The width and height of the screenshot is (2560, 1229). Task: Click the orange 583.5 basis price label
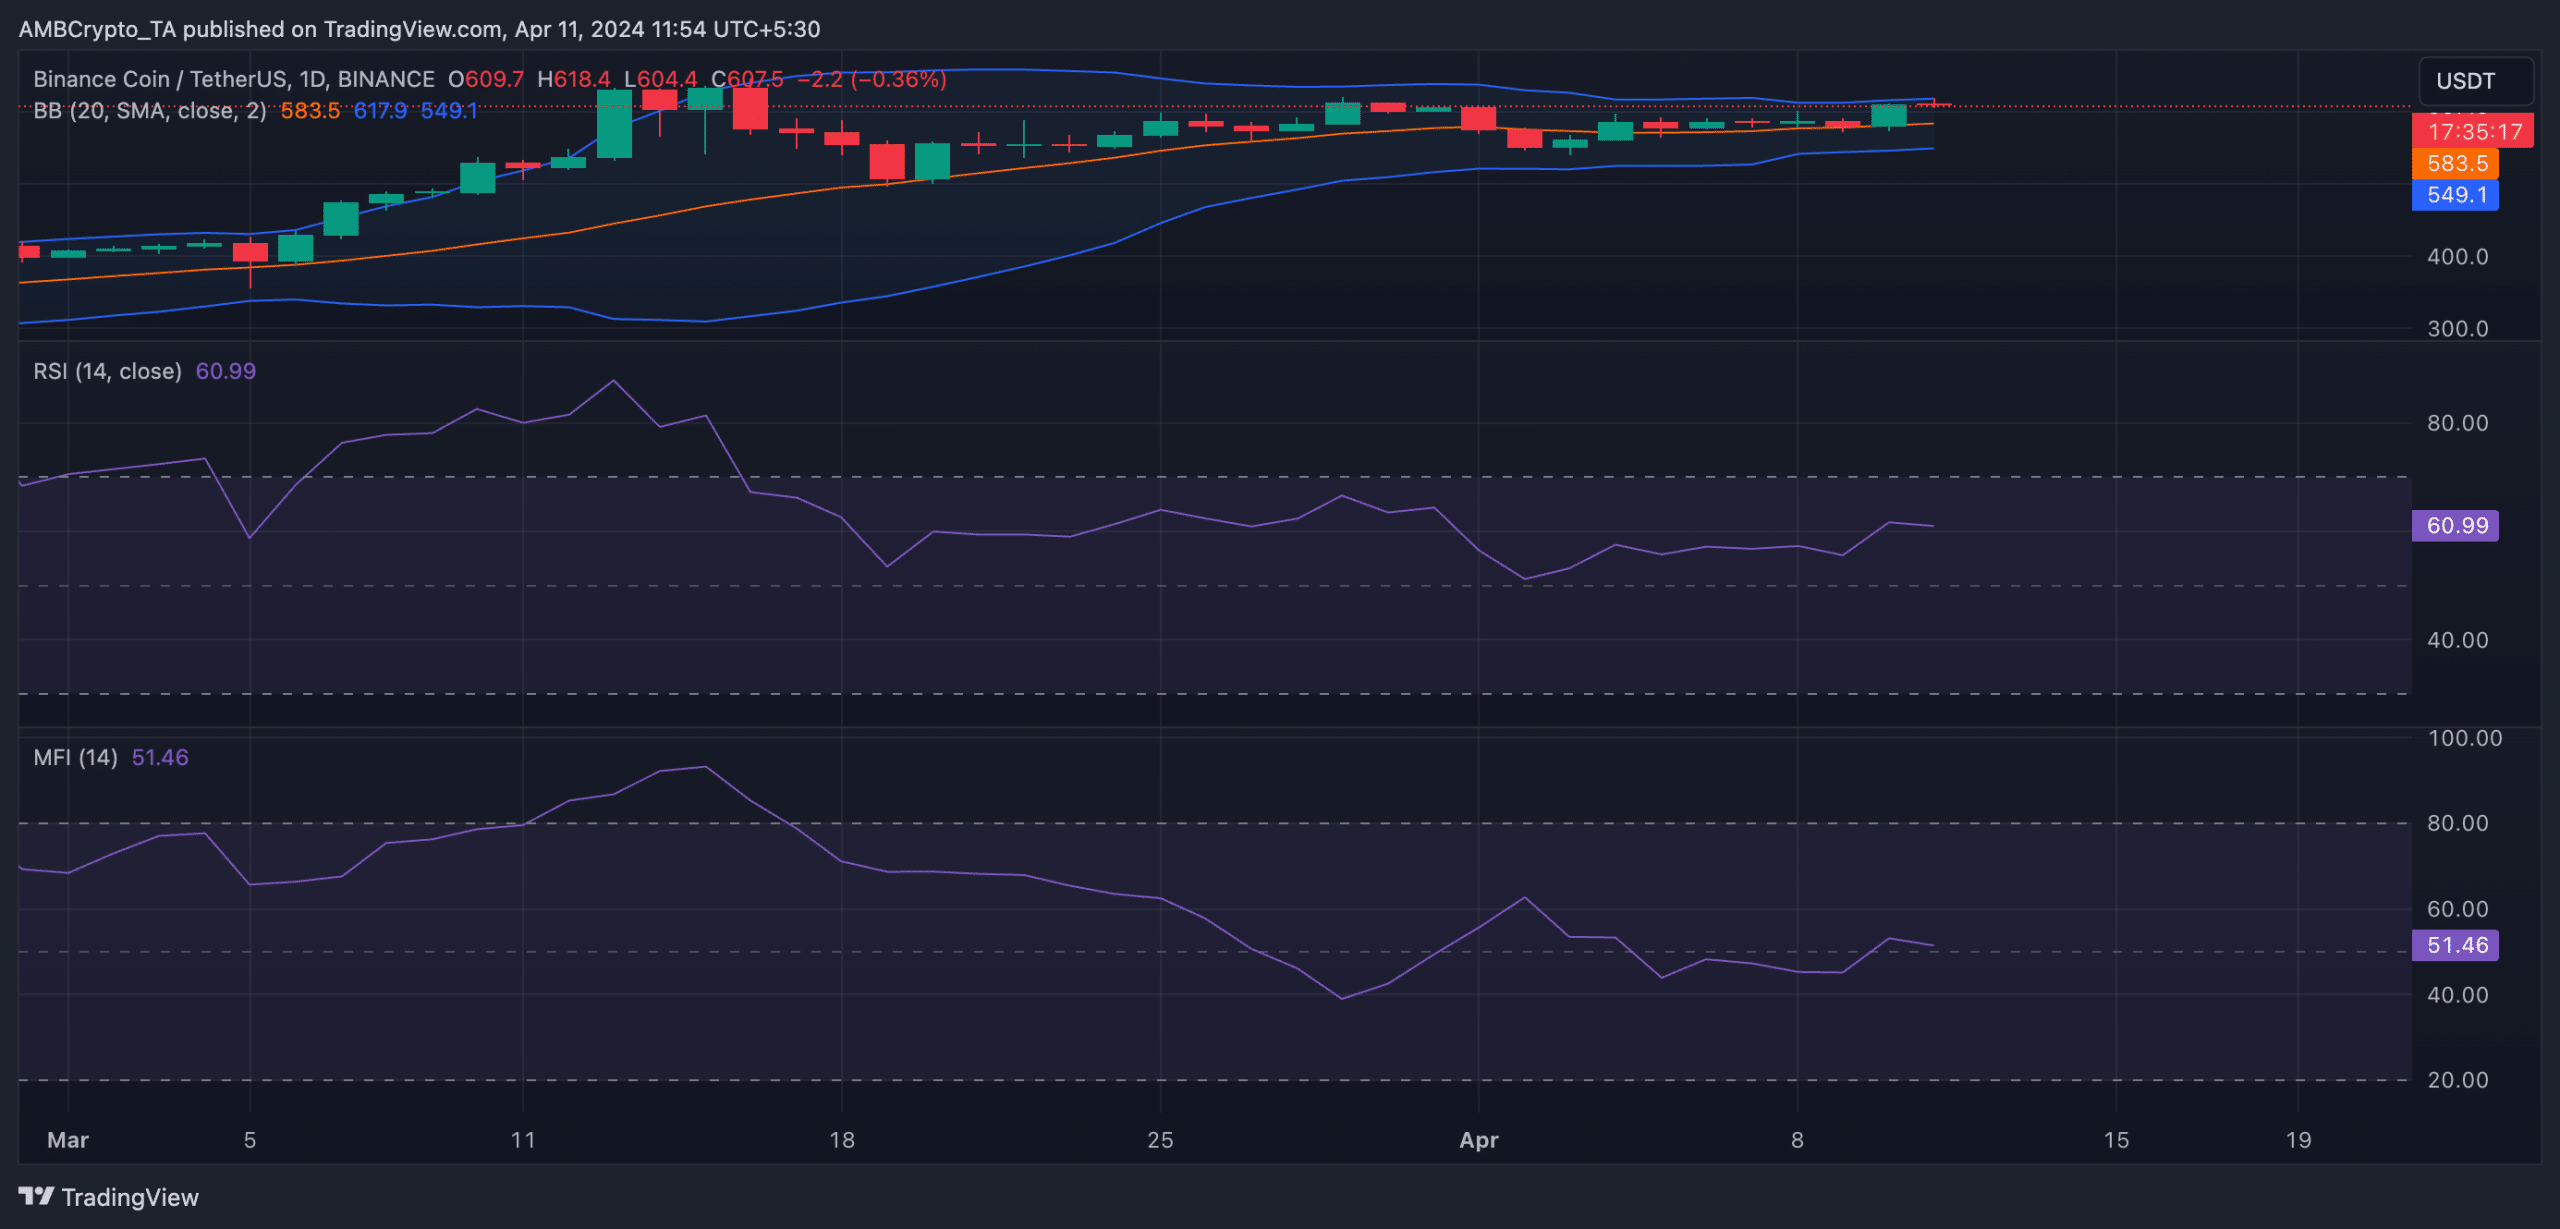pos(2455,163)
